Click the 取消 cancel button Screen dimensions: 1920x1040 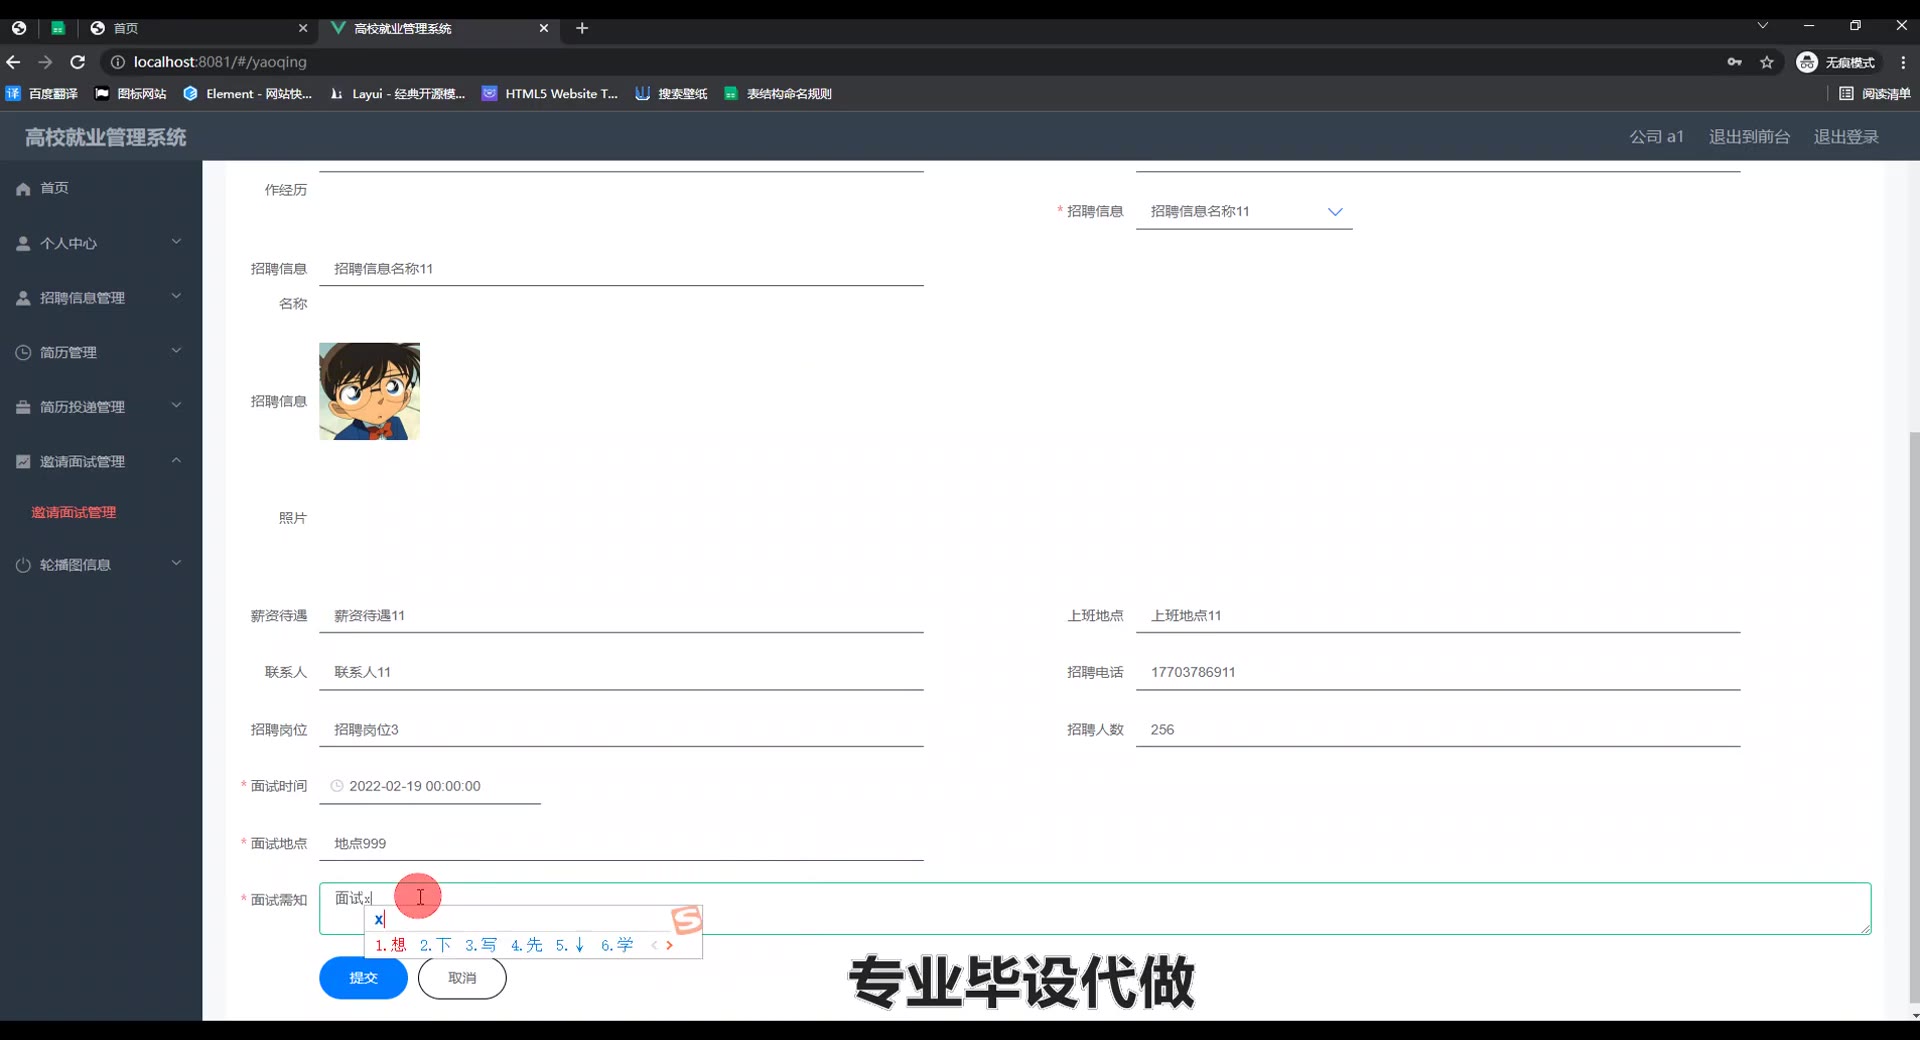[462, 978]
